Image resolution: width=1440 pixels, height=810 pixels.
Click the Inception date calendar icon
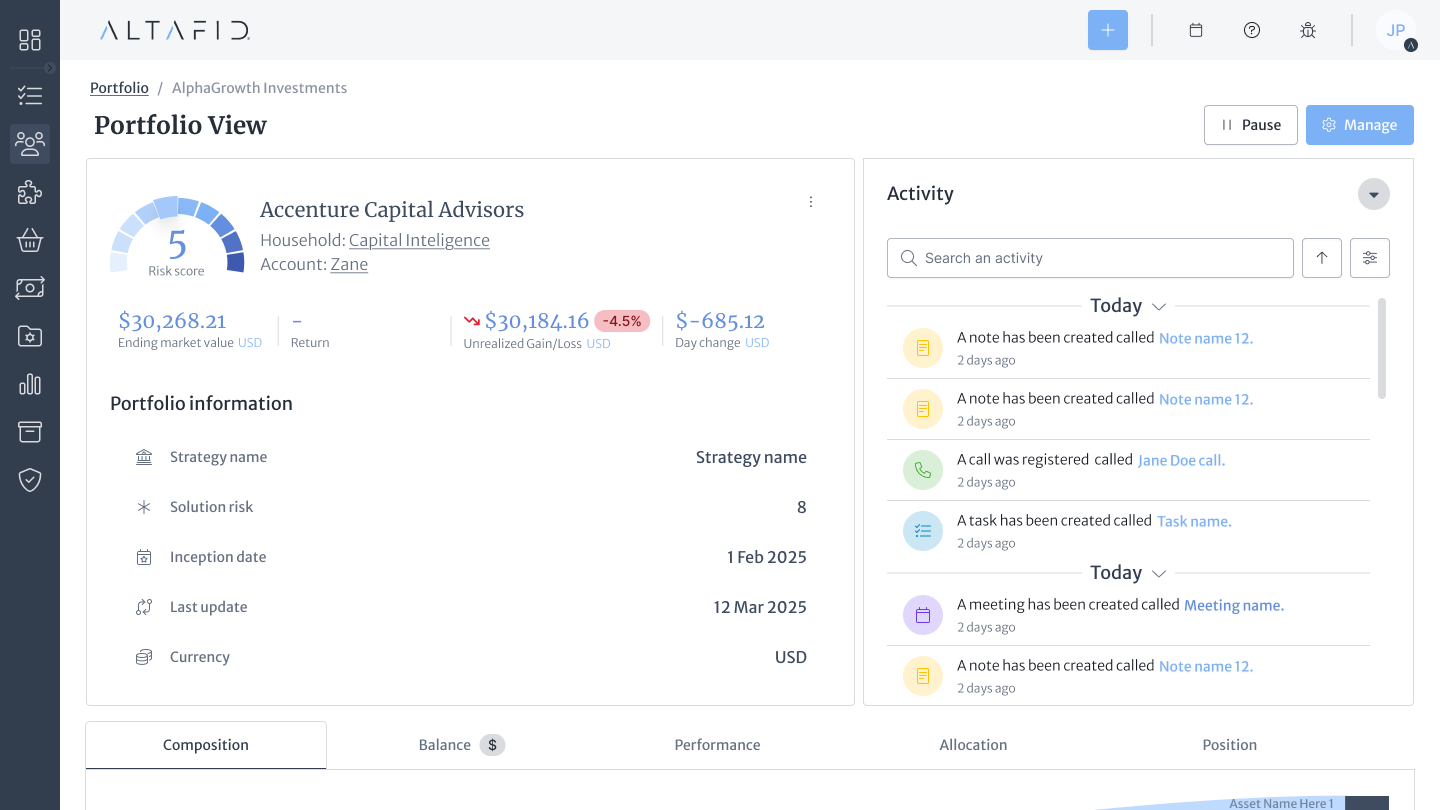(144, 557)
